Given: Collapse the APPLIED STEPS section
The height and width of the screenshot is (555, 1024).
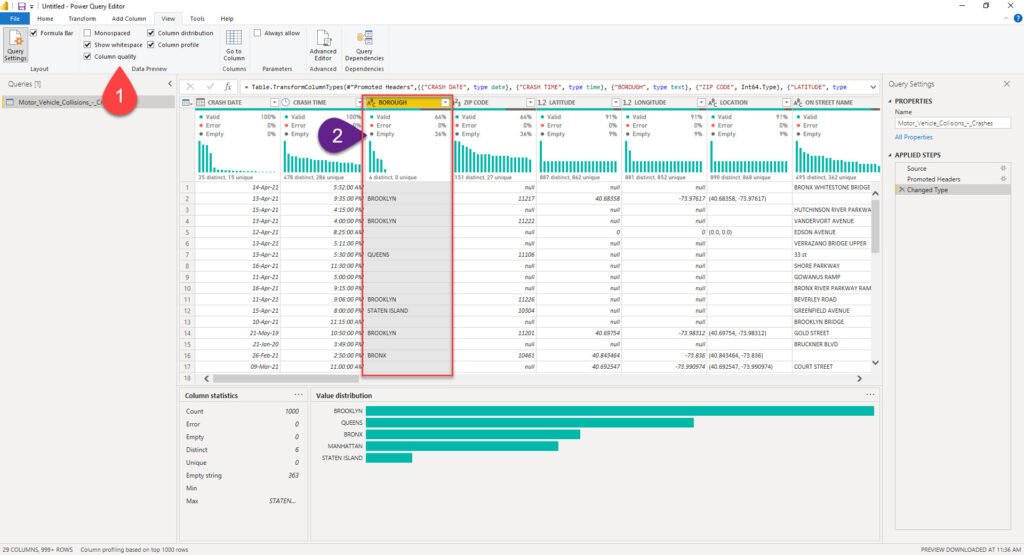Looking at the screenshot, I should click(890, 155).
